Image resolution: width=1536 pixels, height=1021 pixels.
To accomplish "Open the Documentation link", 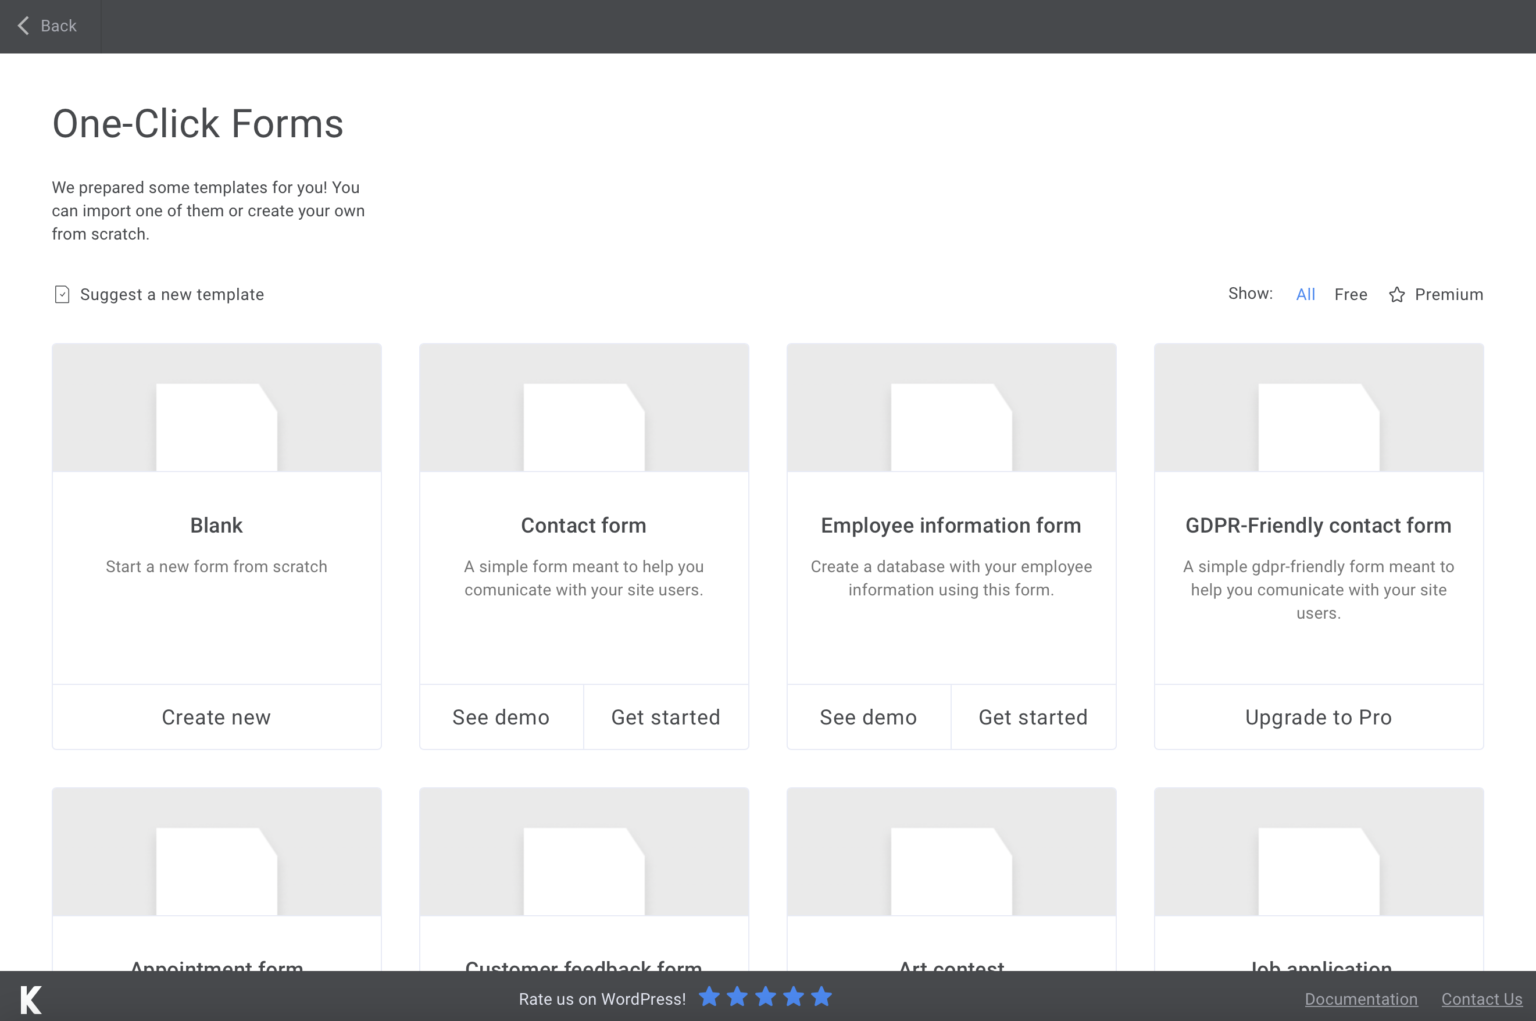I will (1361, 999).
